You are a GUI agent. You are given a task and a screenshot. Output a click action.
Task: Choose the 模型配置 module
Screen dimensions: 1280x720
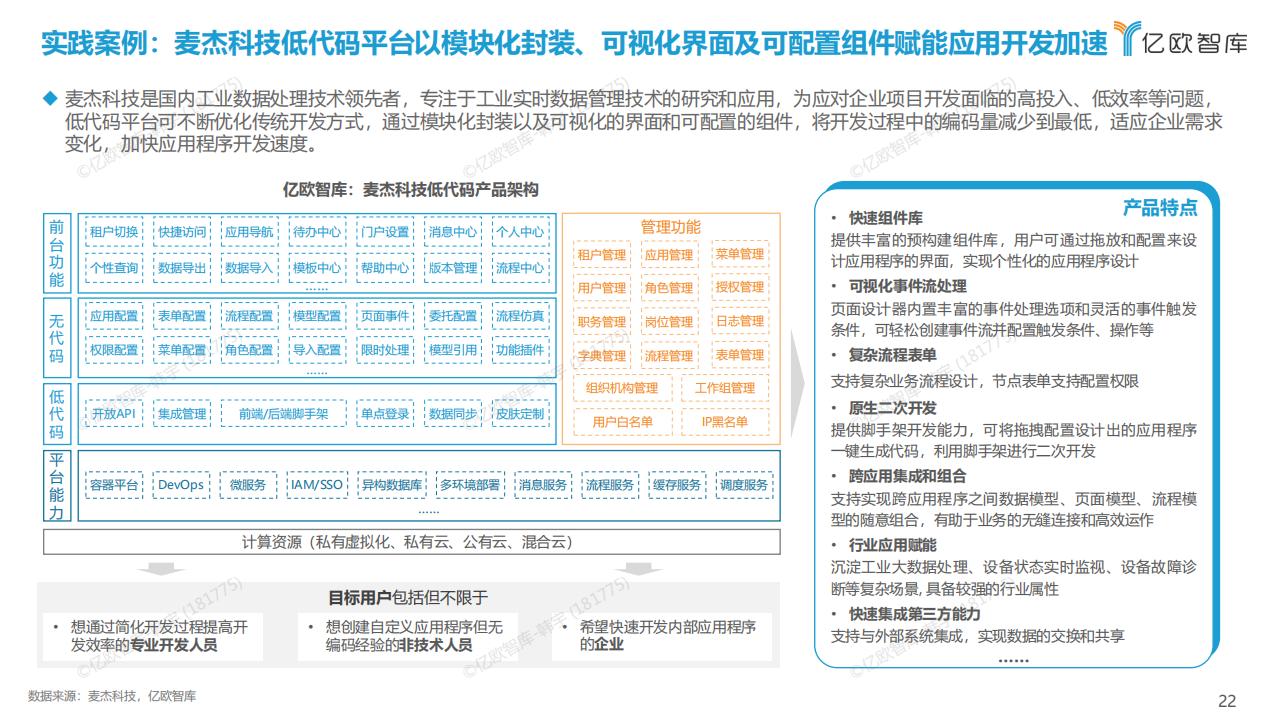coord(317,316)
